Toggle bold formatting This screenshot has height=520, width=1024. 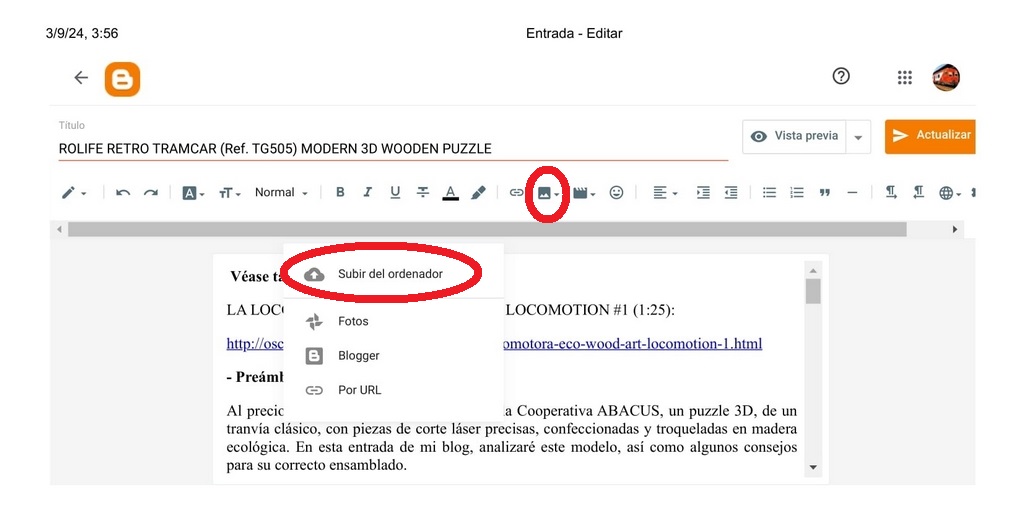point(340,192)
